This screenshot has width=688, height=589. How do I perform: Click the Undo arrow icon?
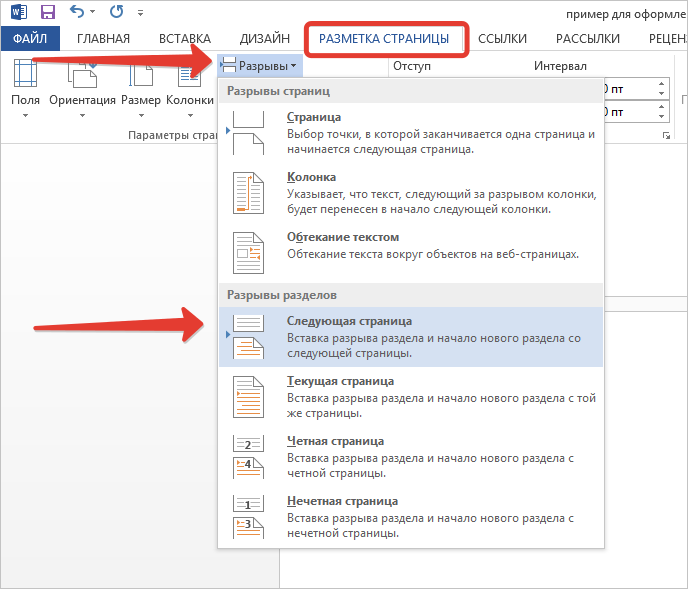tap(77, 13)
